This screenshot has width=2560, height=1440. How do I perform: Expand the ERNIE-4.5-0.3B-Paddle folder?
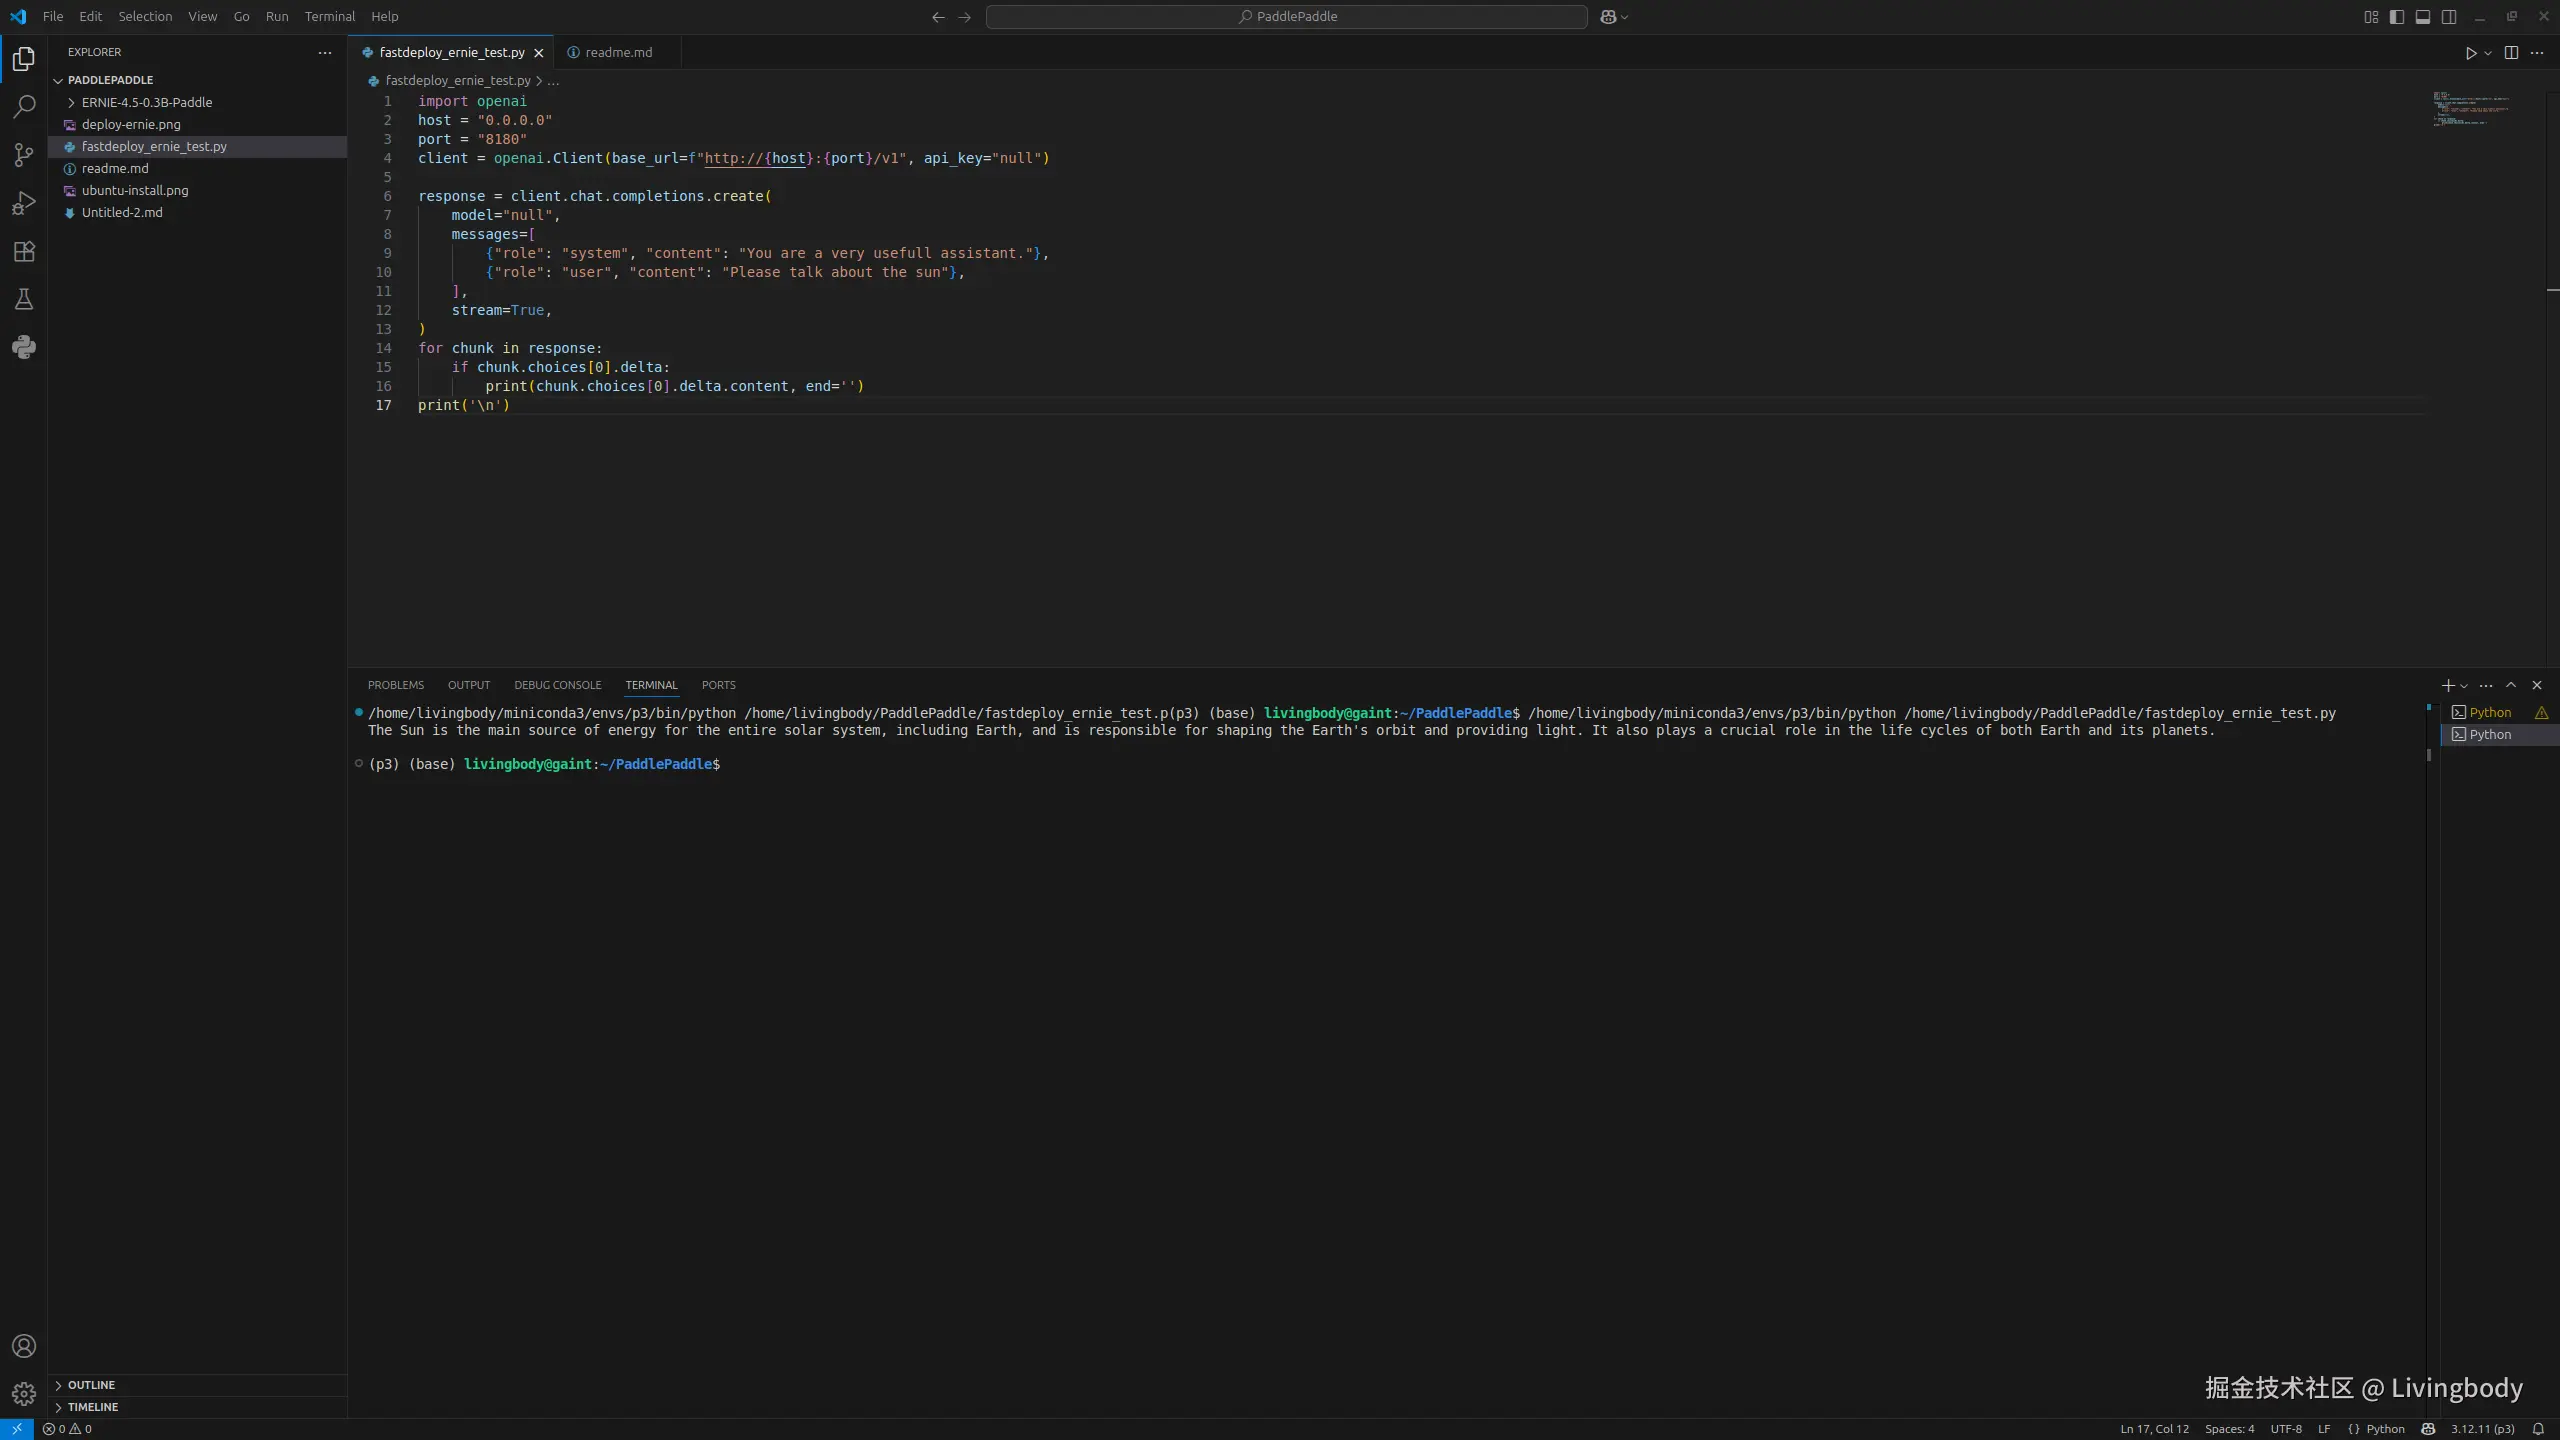coord(146,102)
